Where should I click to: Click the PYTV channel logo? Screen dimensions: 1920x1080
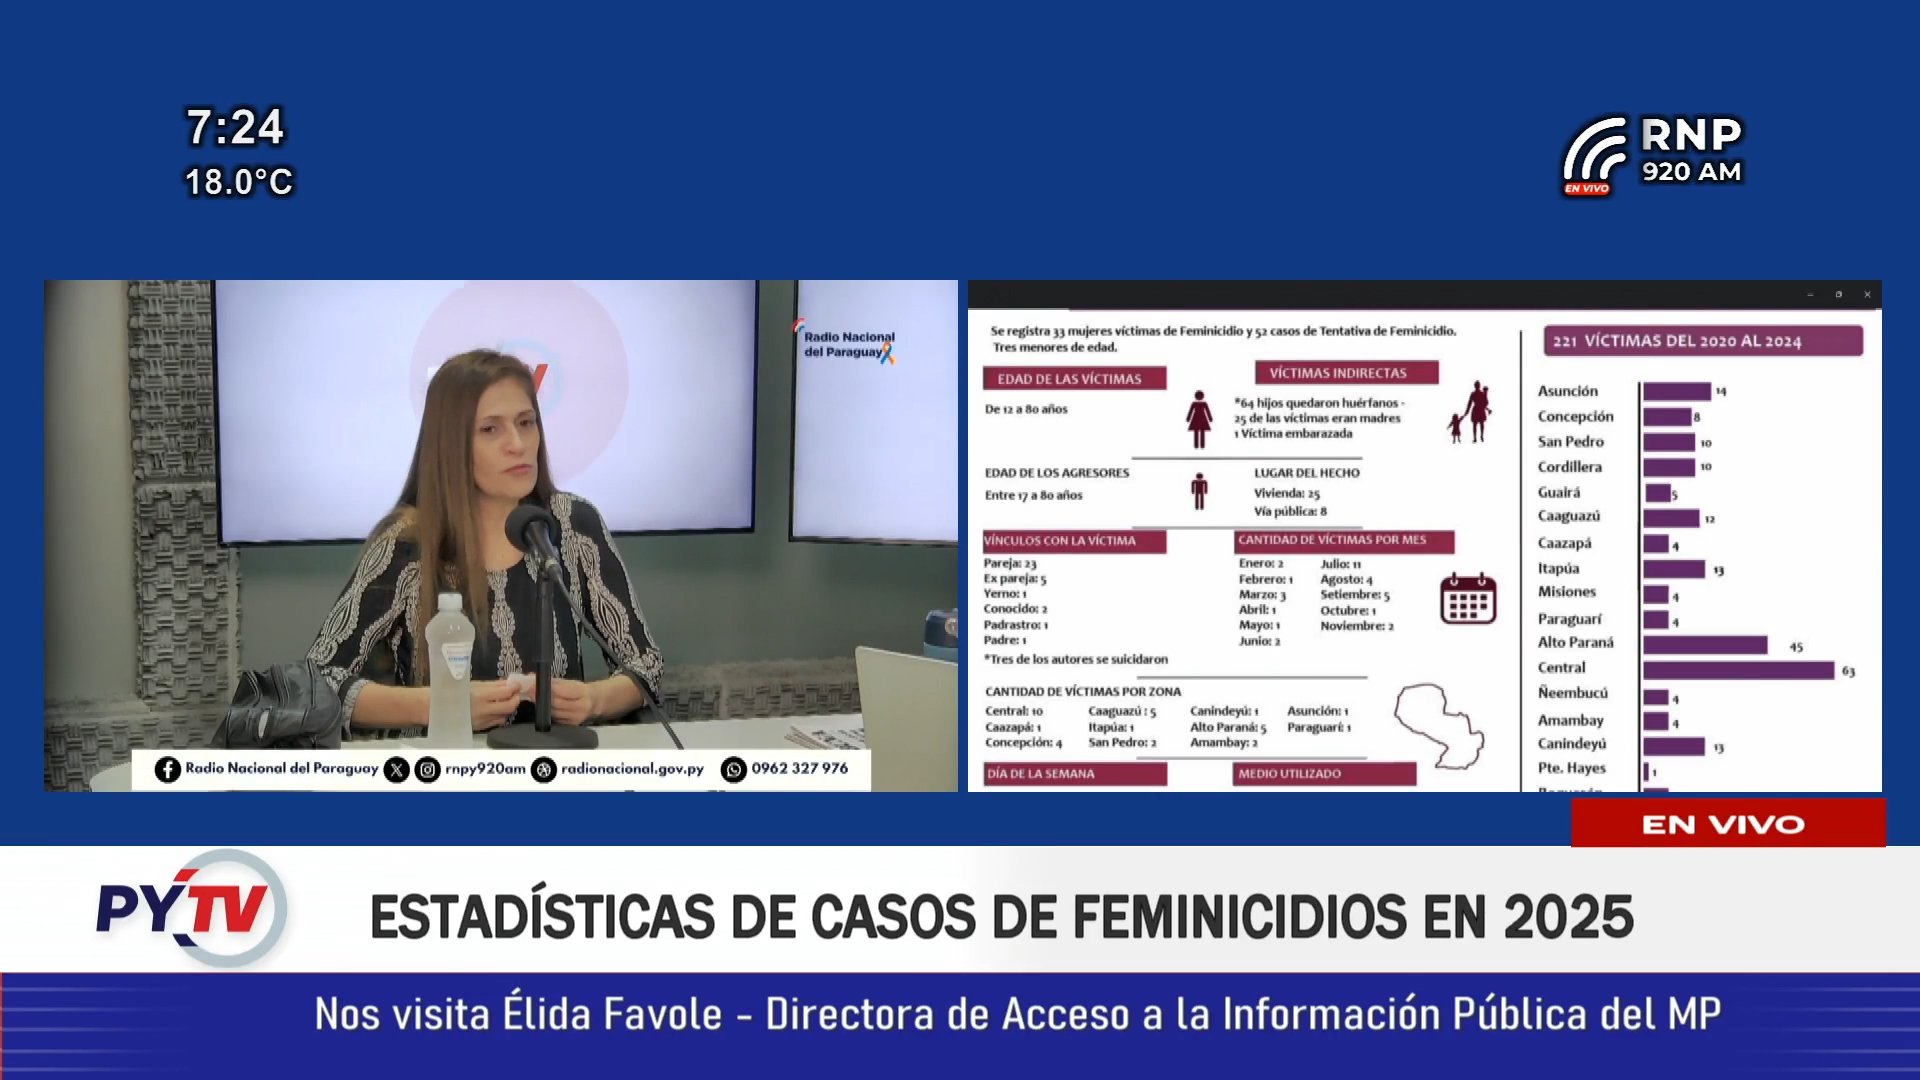(x=192, y=908)
